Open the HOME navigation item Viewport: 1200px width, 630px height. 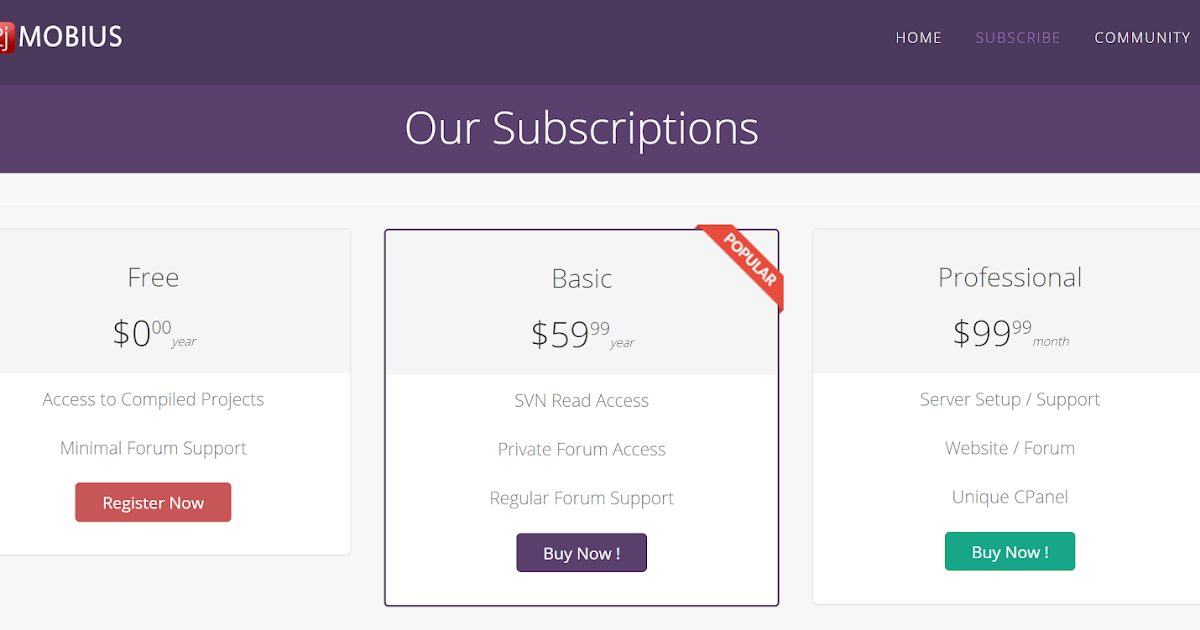click(x=918, y=38)
